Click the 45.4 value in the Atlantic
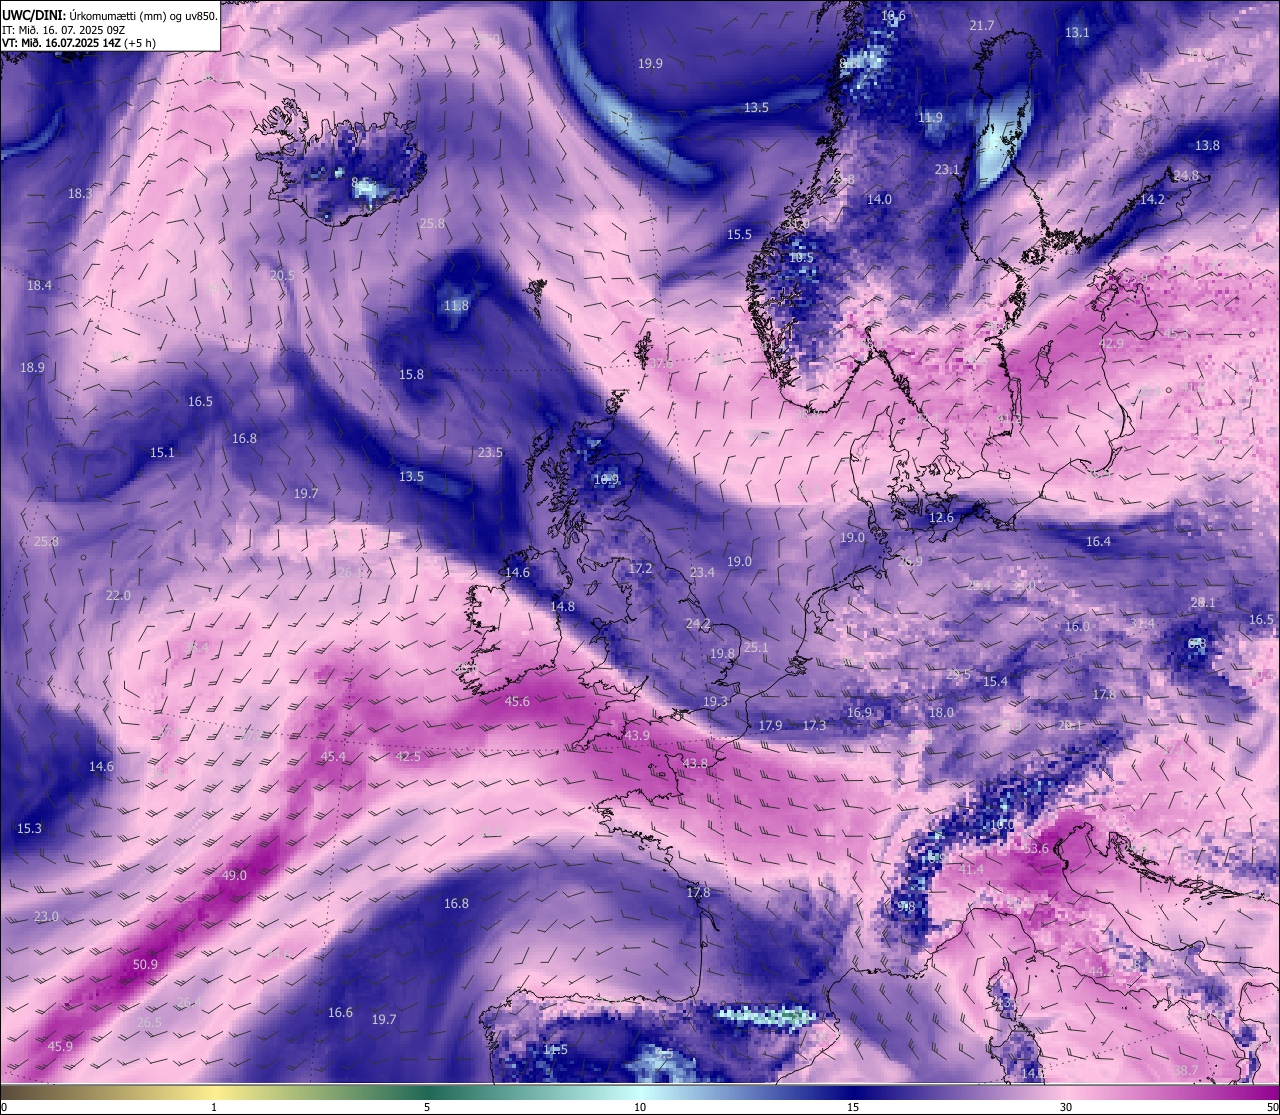This screenshot has width=1280, height=1115. coord(333,756)
